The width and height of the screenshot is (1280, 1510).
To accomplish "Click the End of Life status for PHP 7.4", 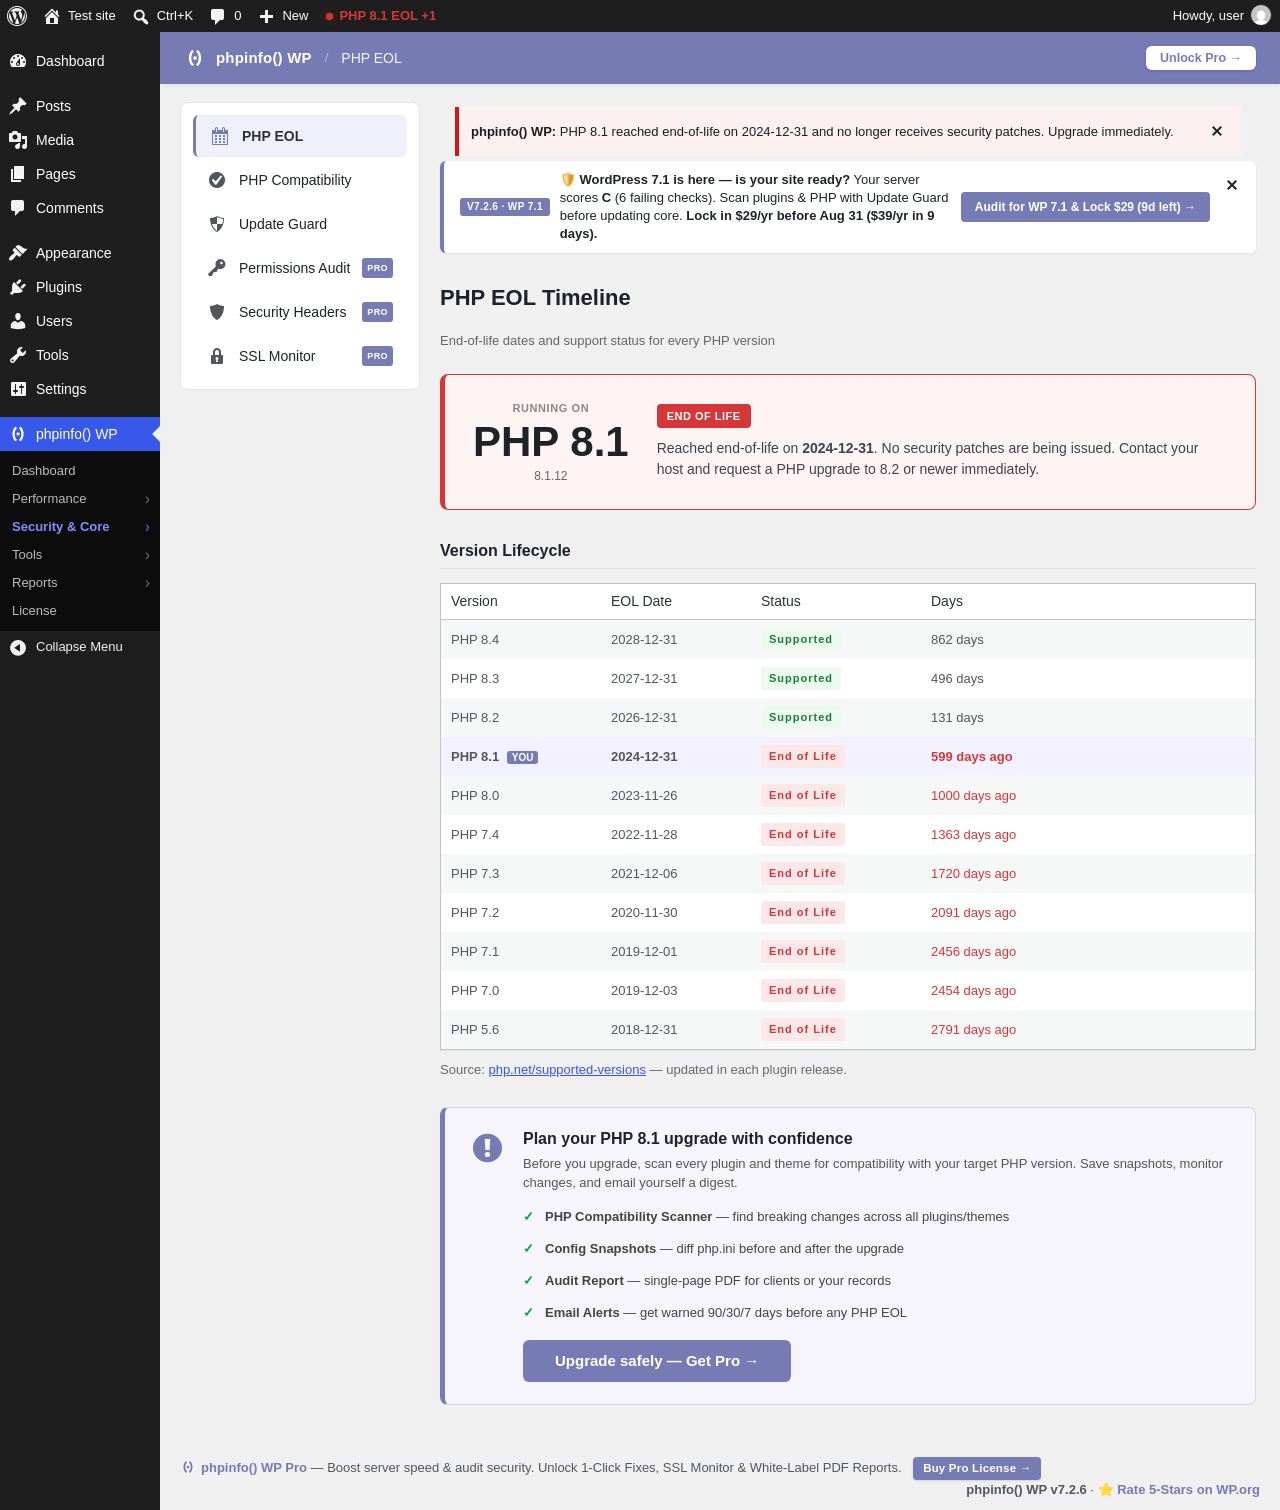I will click(x=803, y=835).
